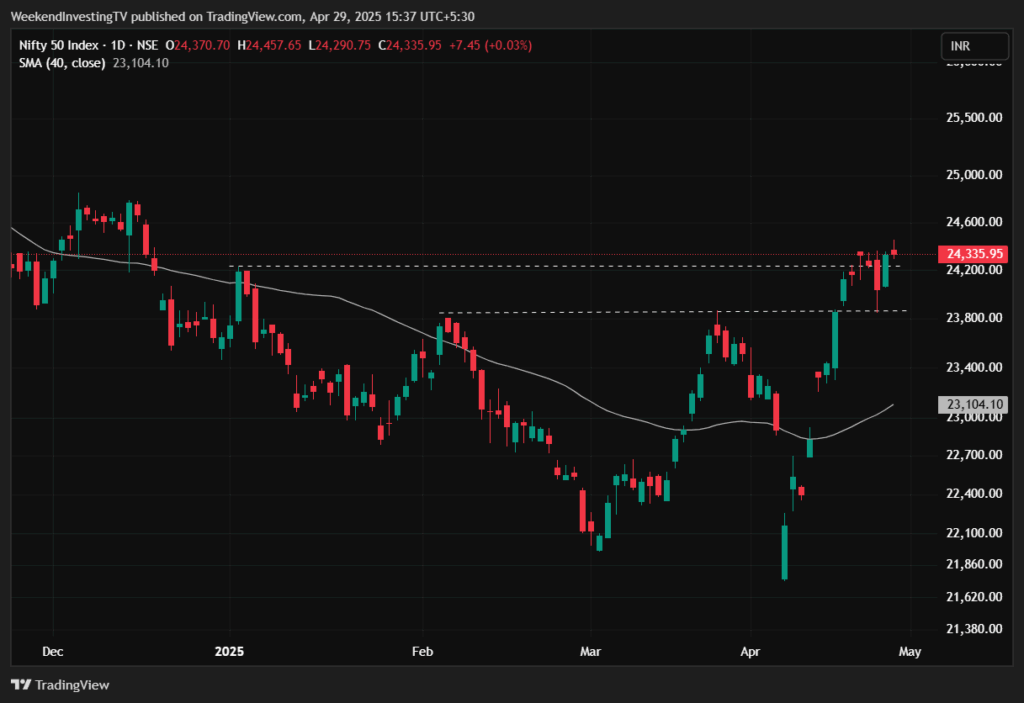Select the 2025 label on time axis
The image size is (1024, 703).
[230, 651]
